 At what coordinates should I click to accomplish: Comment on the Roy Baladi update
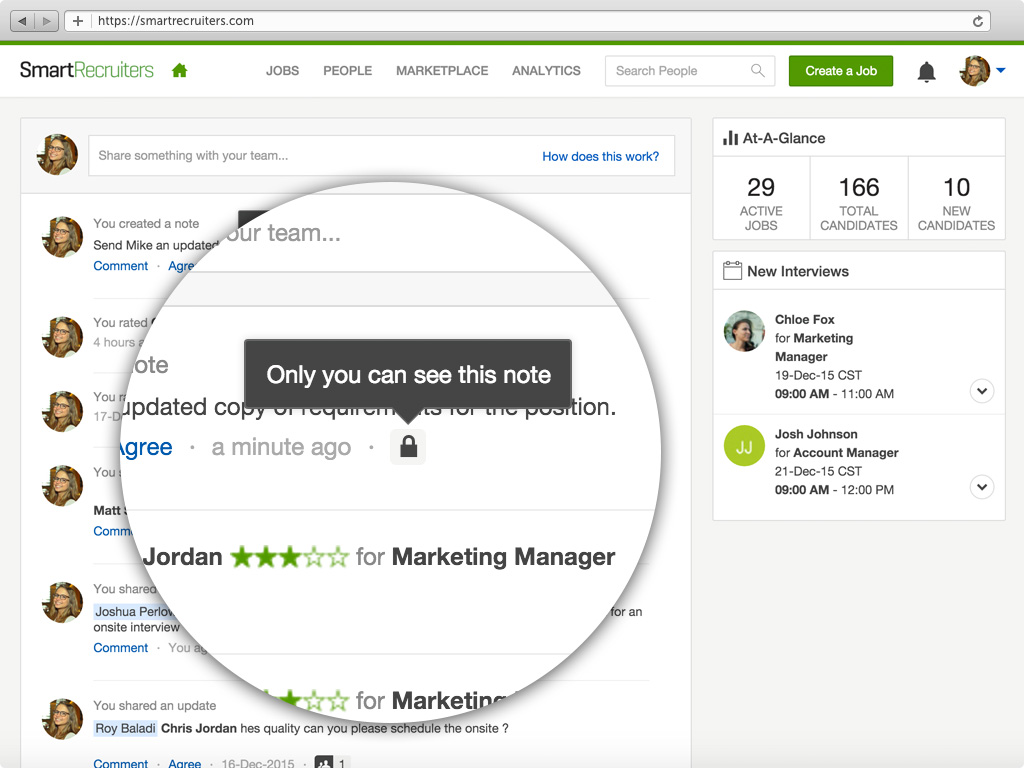[x=121, y=763]
